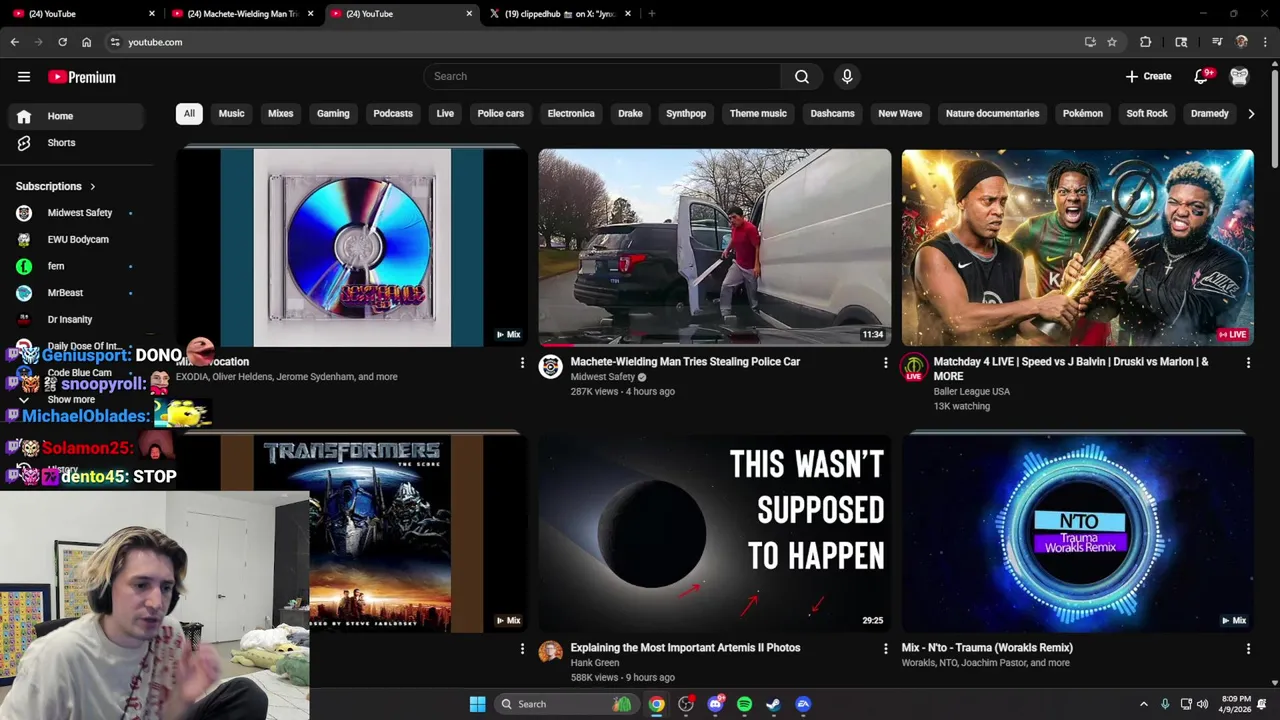Select the Theme music chip

tap(758, 113)
